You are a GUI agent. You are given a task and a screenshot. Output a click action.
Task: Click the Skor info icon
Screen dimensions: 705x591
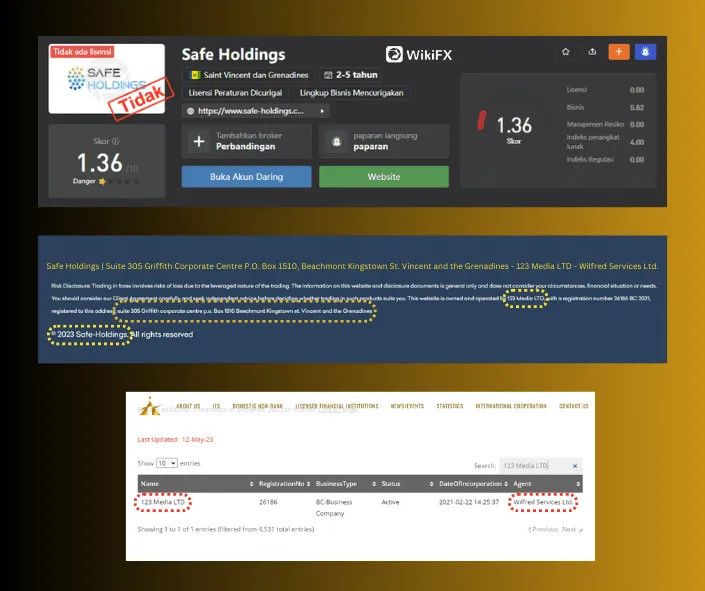coord(116,141)
